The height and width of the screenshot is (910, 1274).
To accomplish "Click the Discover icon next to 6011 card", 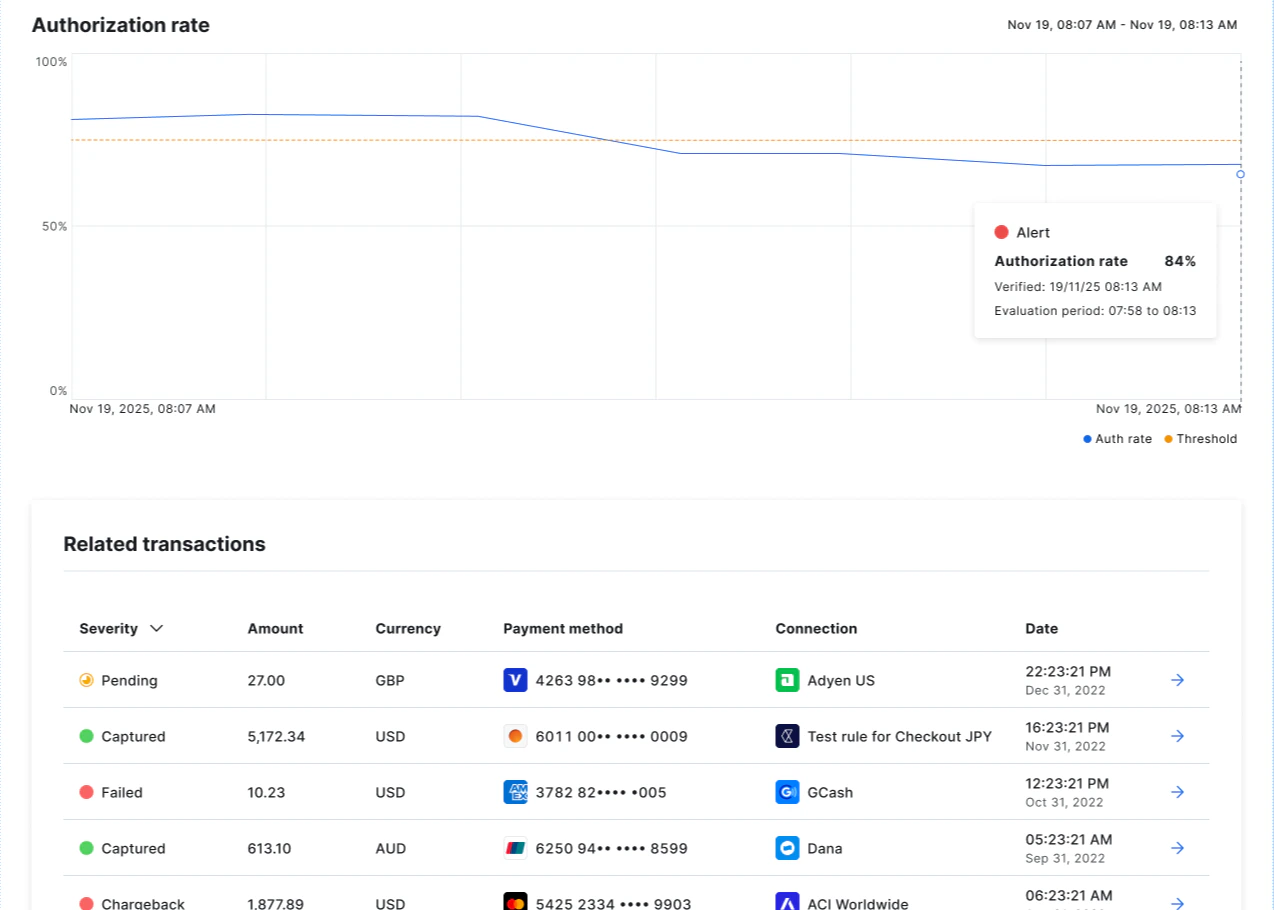I will pos(514,736).
